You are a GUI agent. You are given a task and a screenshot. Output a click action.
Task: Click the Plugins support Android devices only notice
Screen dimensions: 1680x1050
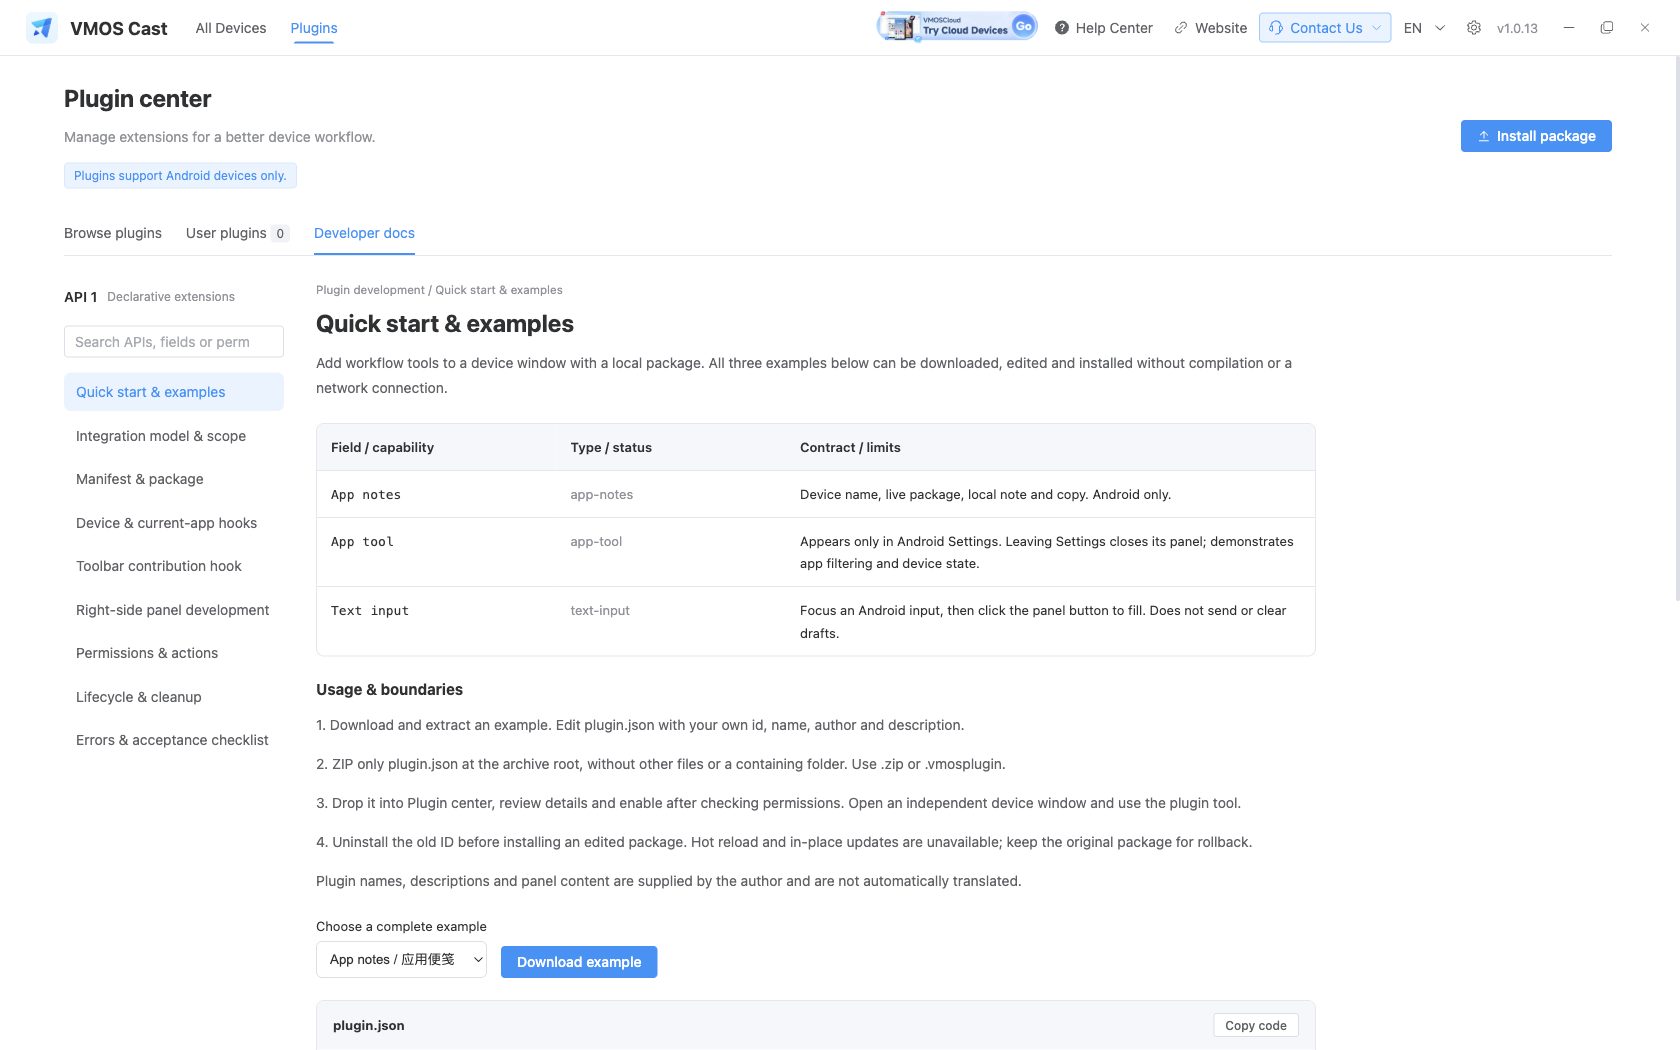point(180,176)
